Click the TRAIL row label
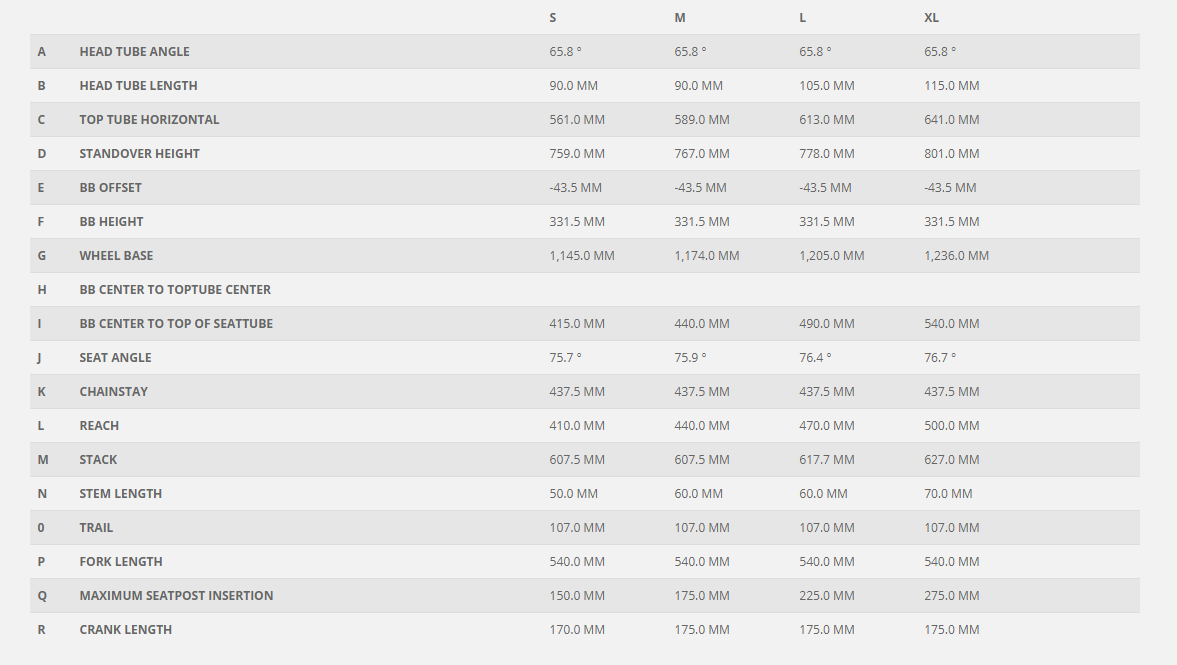This screenshot has height=665, width=1177. (x=96, y=528)
